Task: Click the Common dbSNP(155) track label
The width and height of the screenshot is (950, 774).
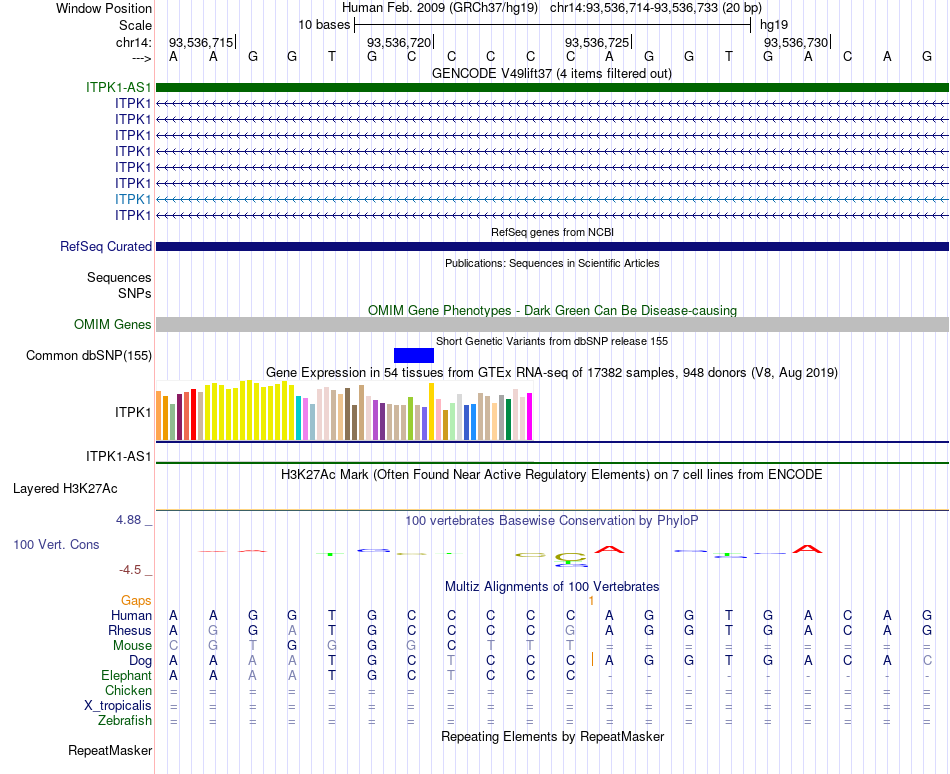Action: pos(88,356)
